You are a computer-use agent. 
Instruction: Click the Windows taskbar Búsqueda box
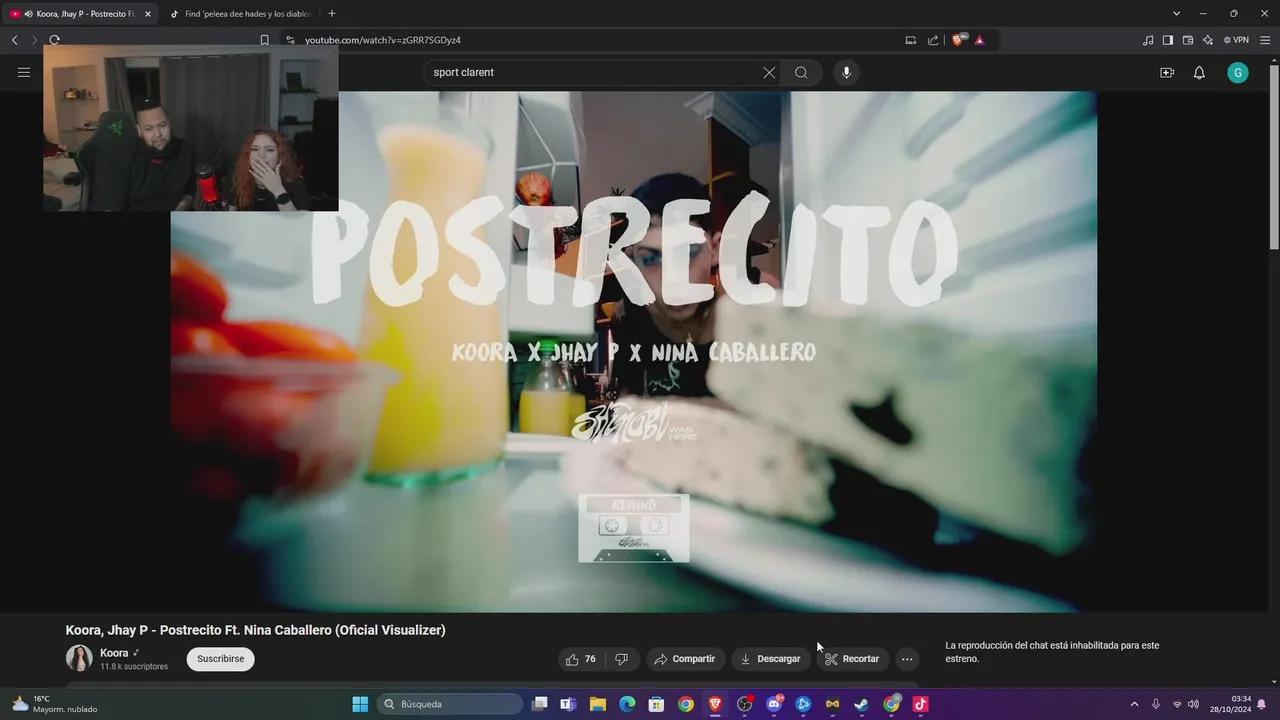[x=450, y=704]
